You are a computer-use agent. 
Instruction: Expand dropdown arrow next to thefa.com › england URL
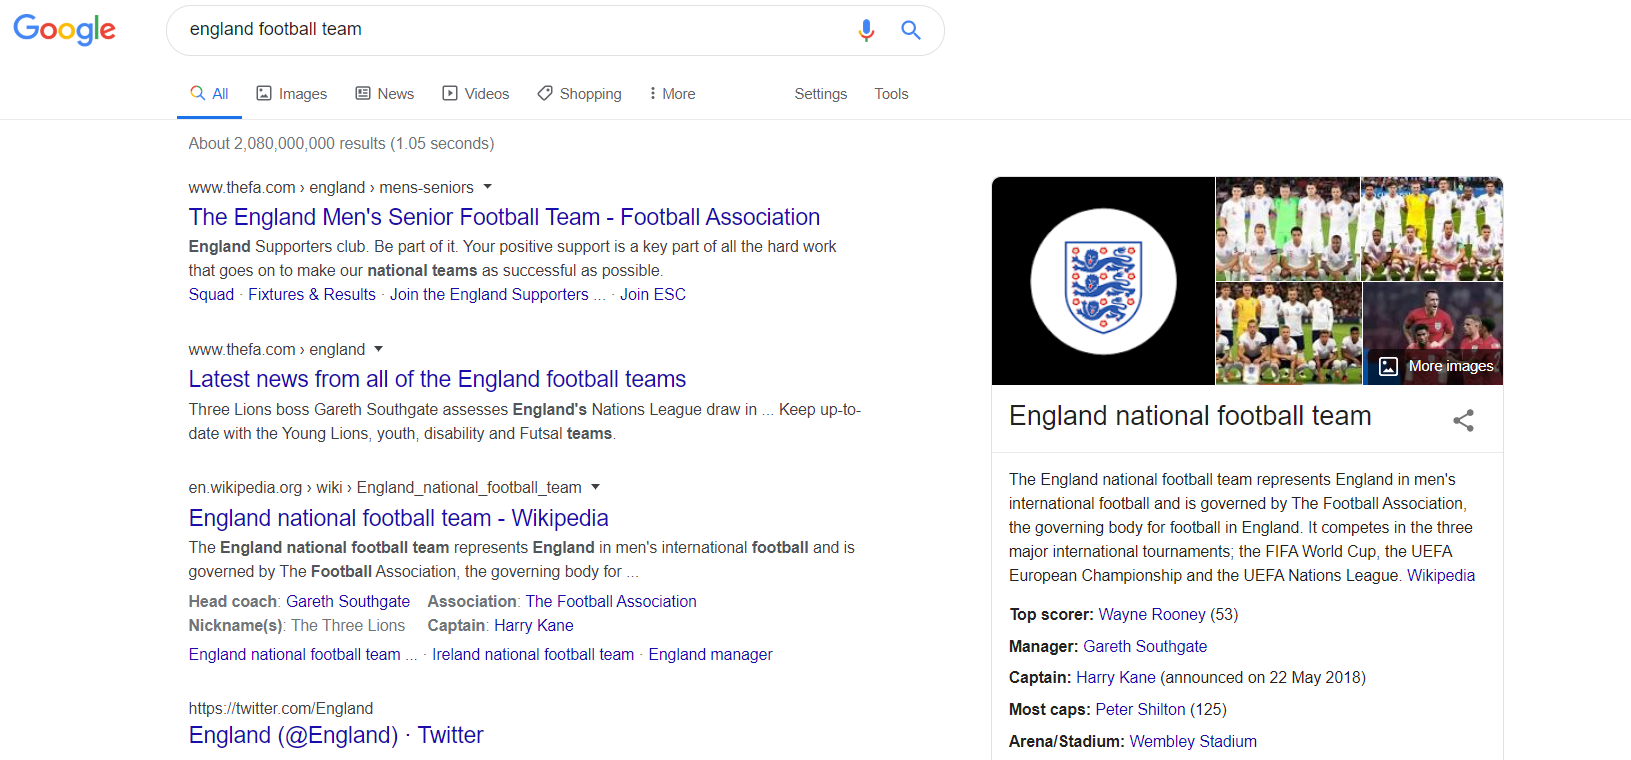point(379,349)
